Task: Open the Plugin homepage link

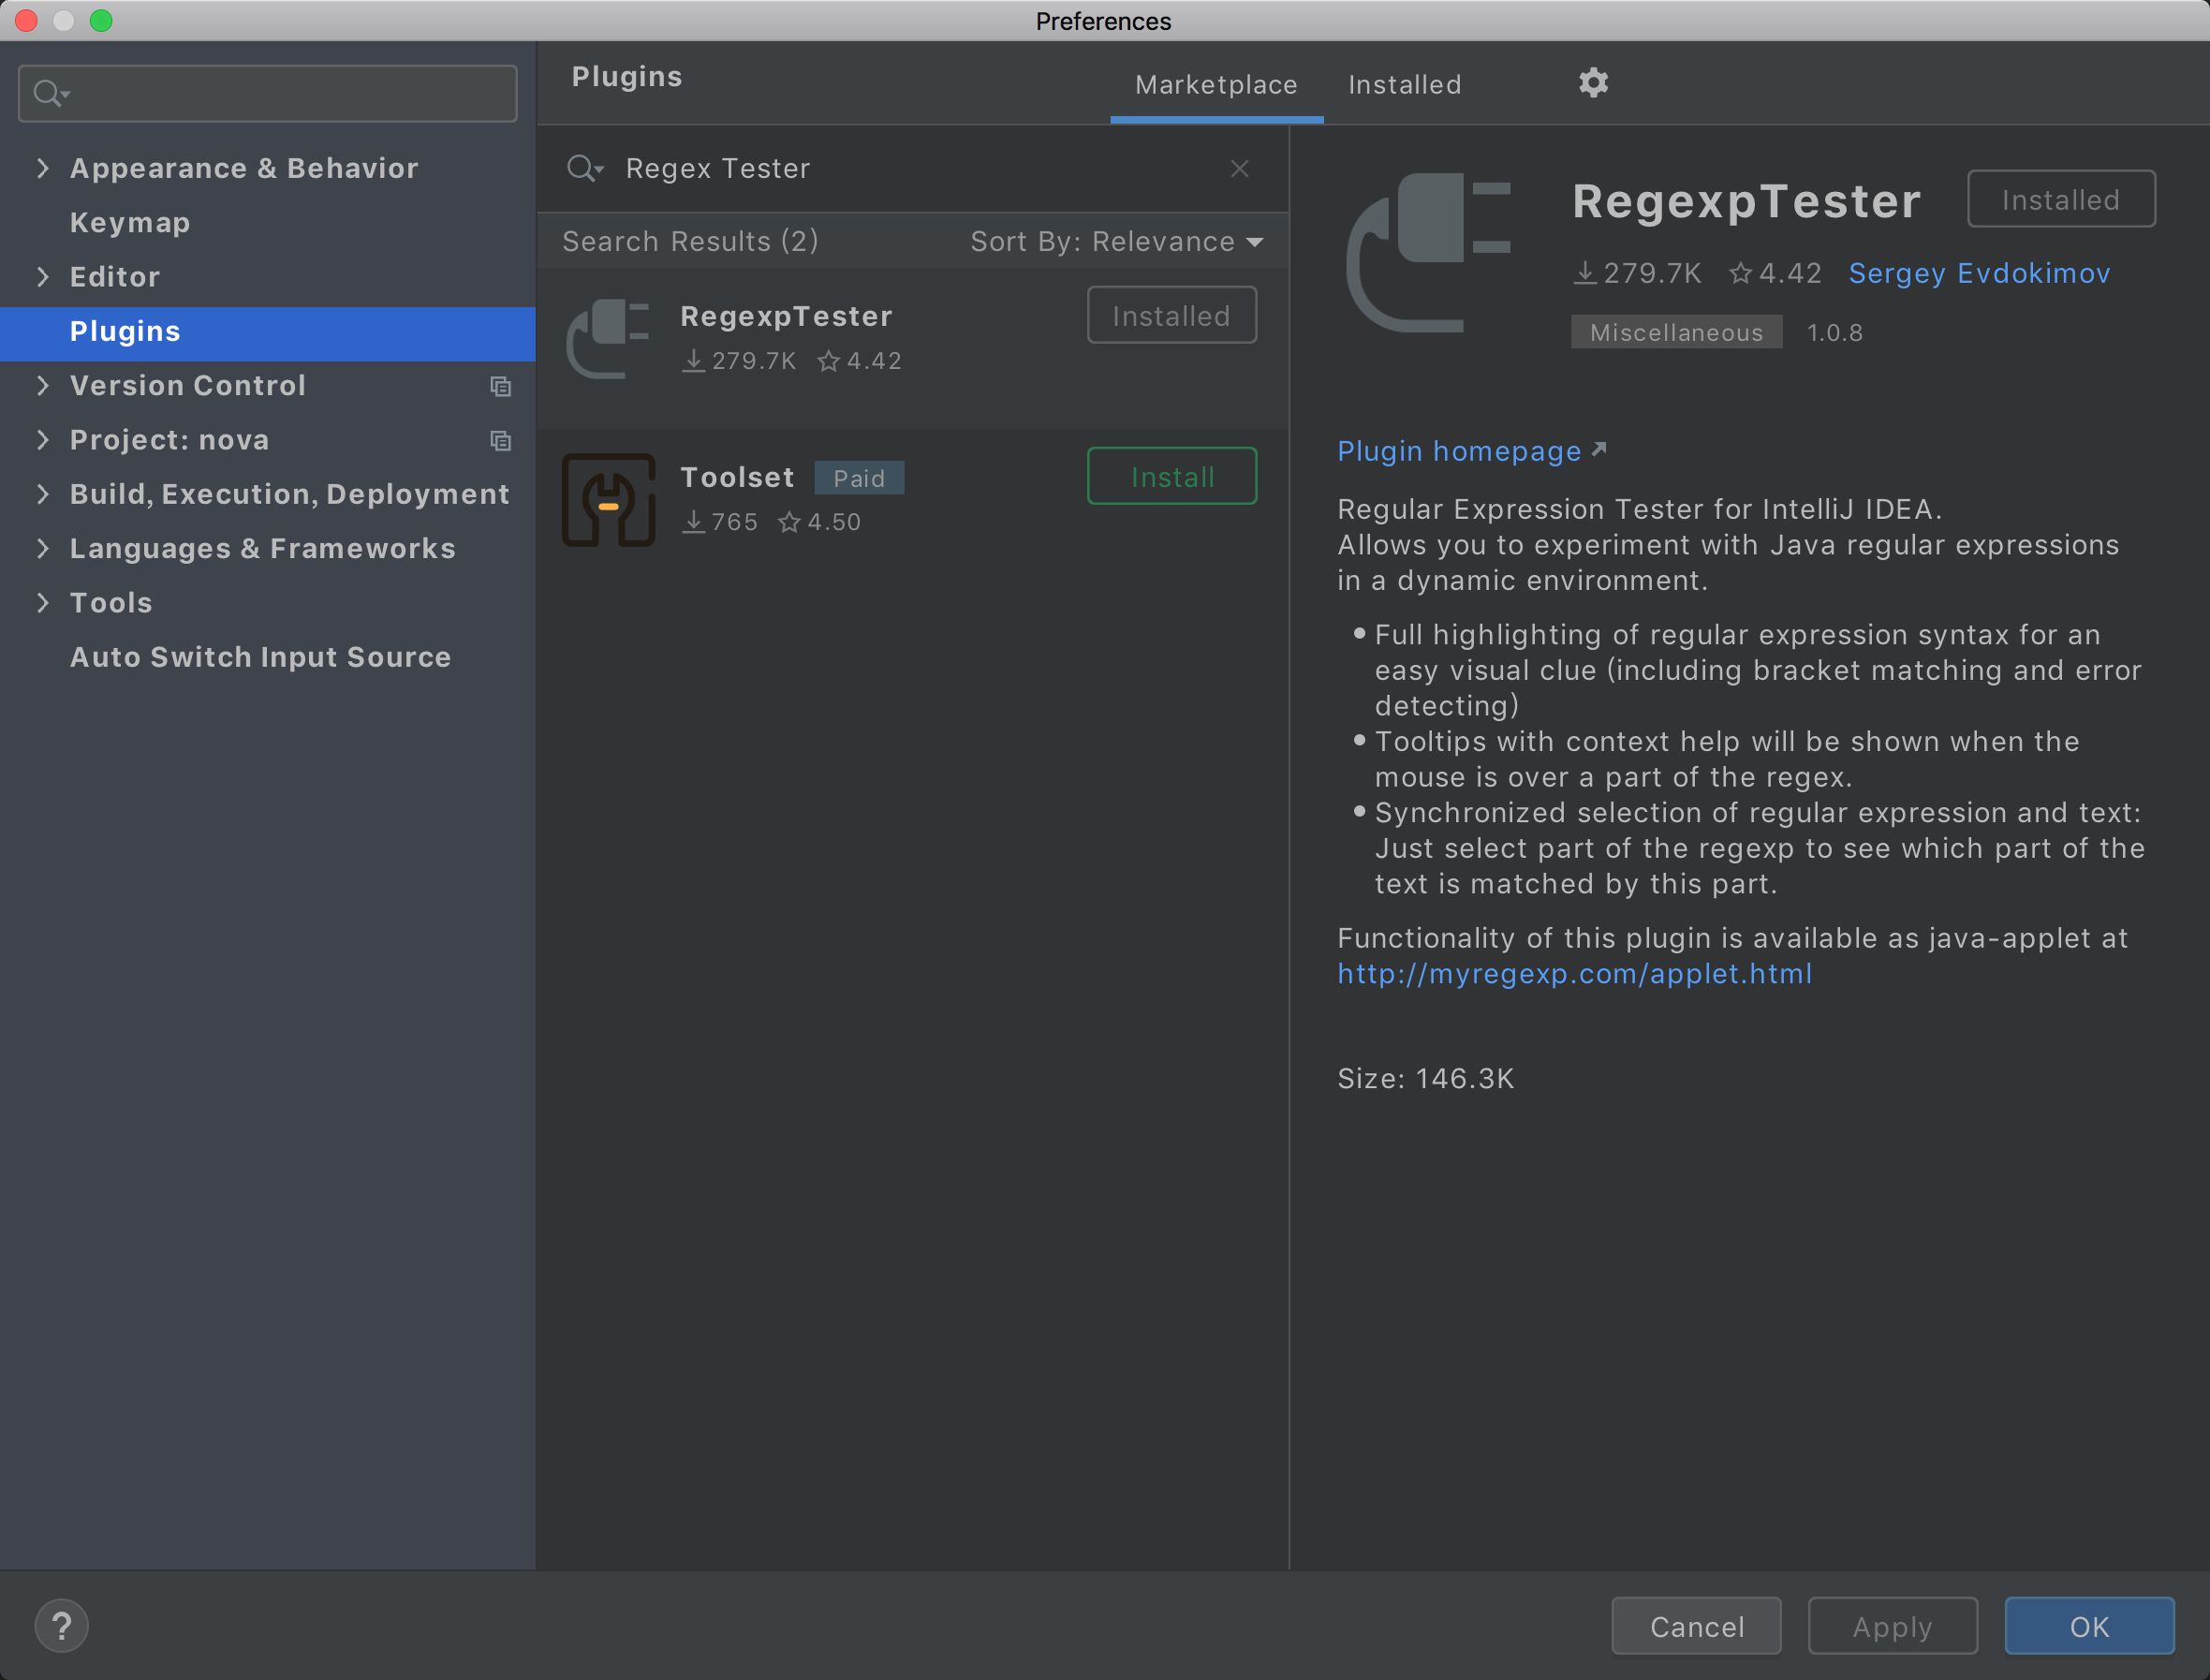Action: pos(1459,451)
